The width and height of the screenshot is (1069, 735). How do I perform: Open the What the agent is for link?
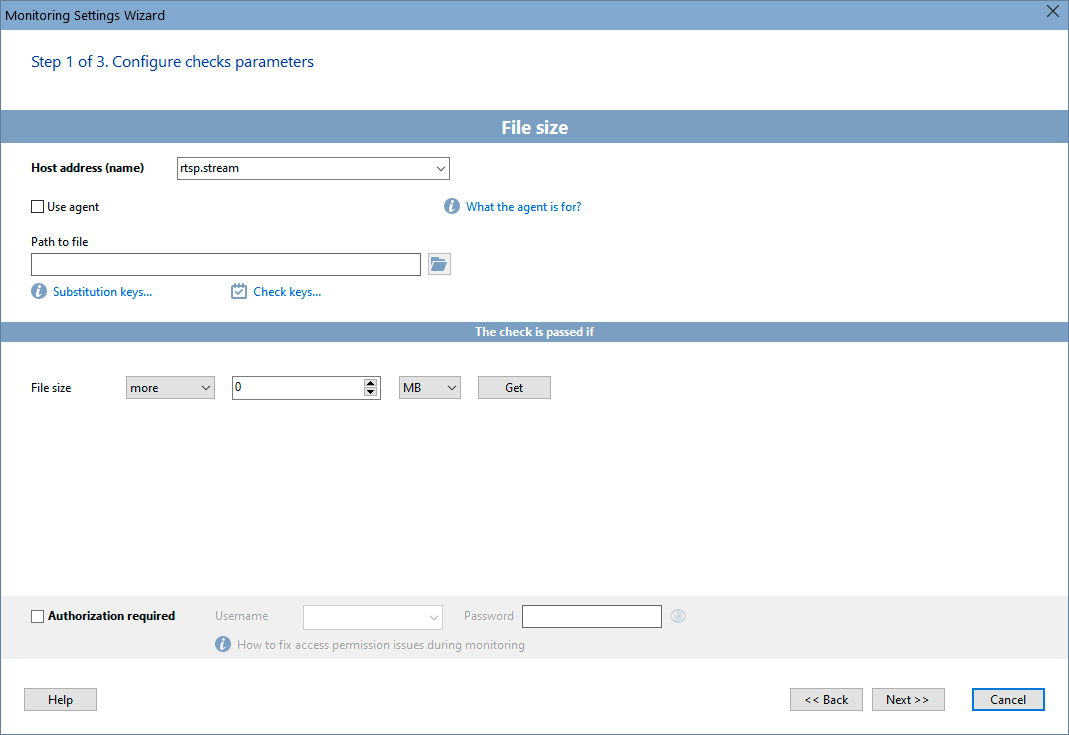pos(522,206)
